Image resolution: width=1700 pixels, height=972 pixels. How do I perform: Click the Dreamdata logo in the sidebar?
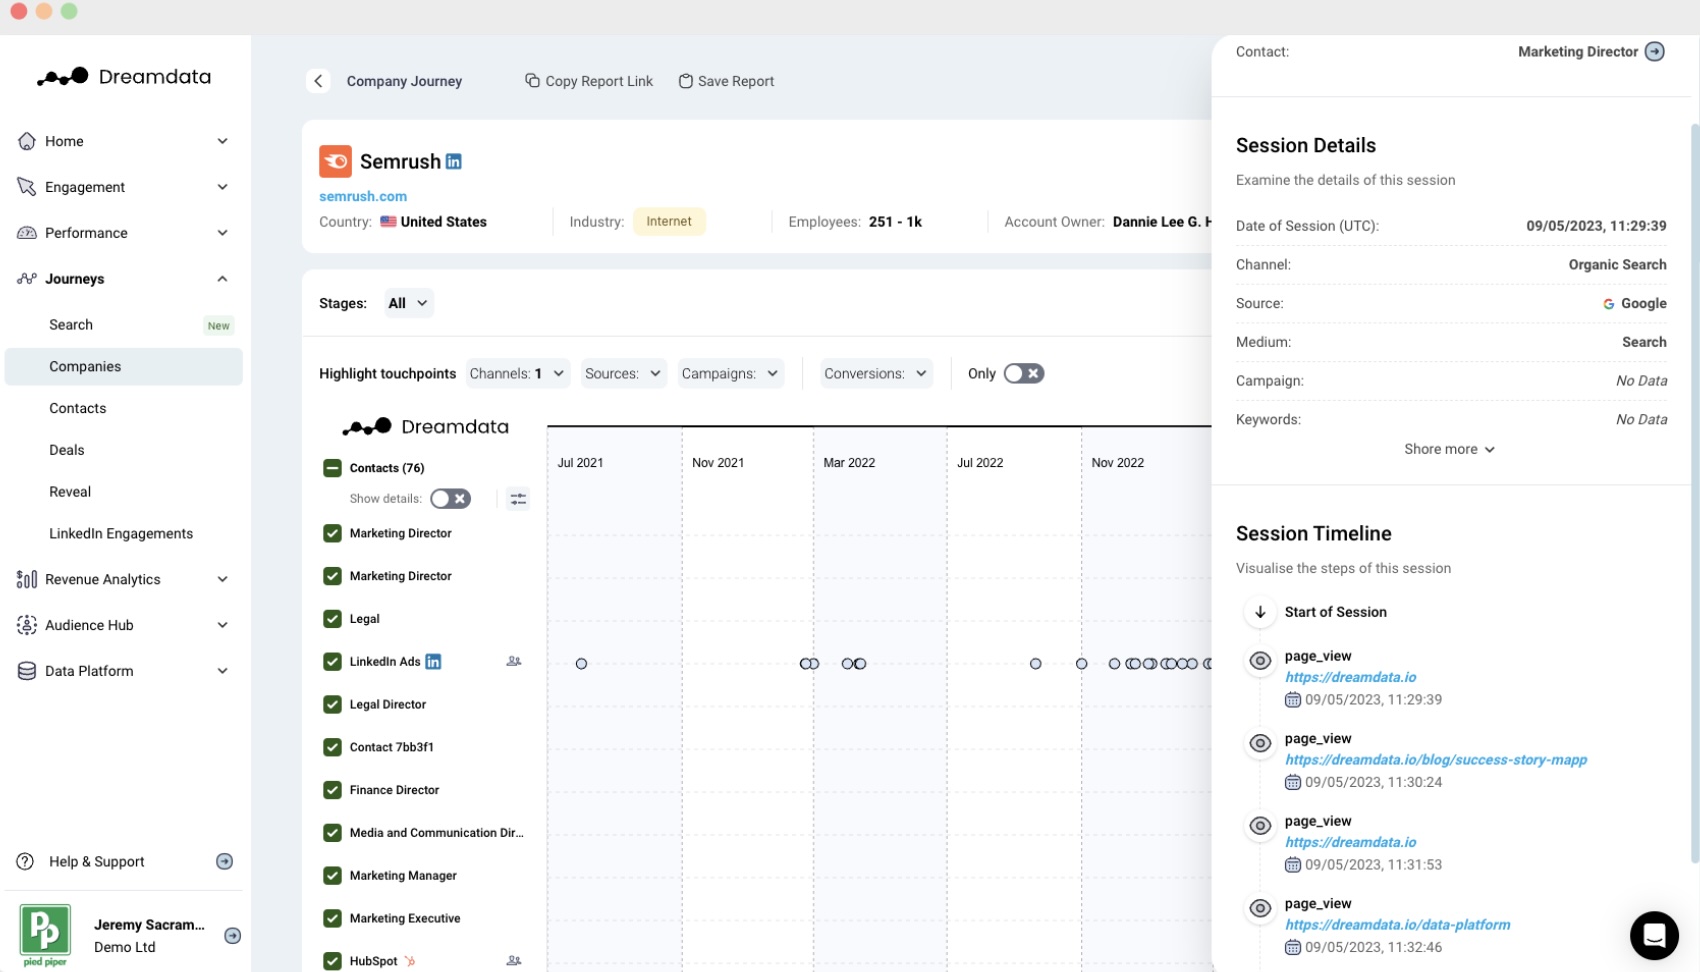coord(124,77)
